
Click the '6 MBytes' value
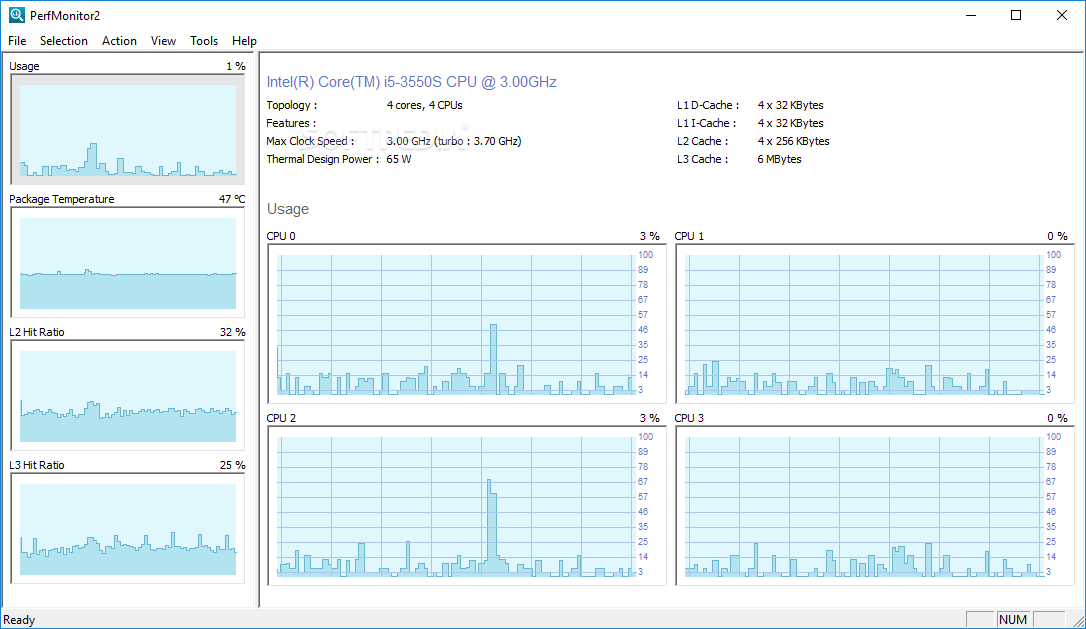[779, 159]
